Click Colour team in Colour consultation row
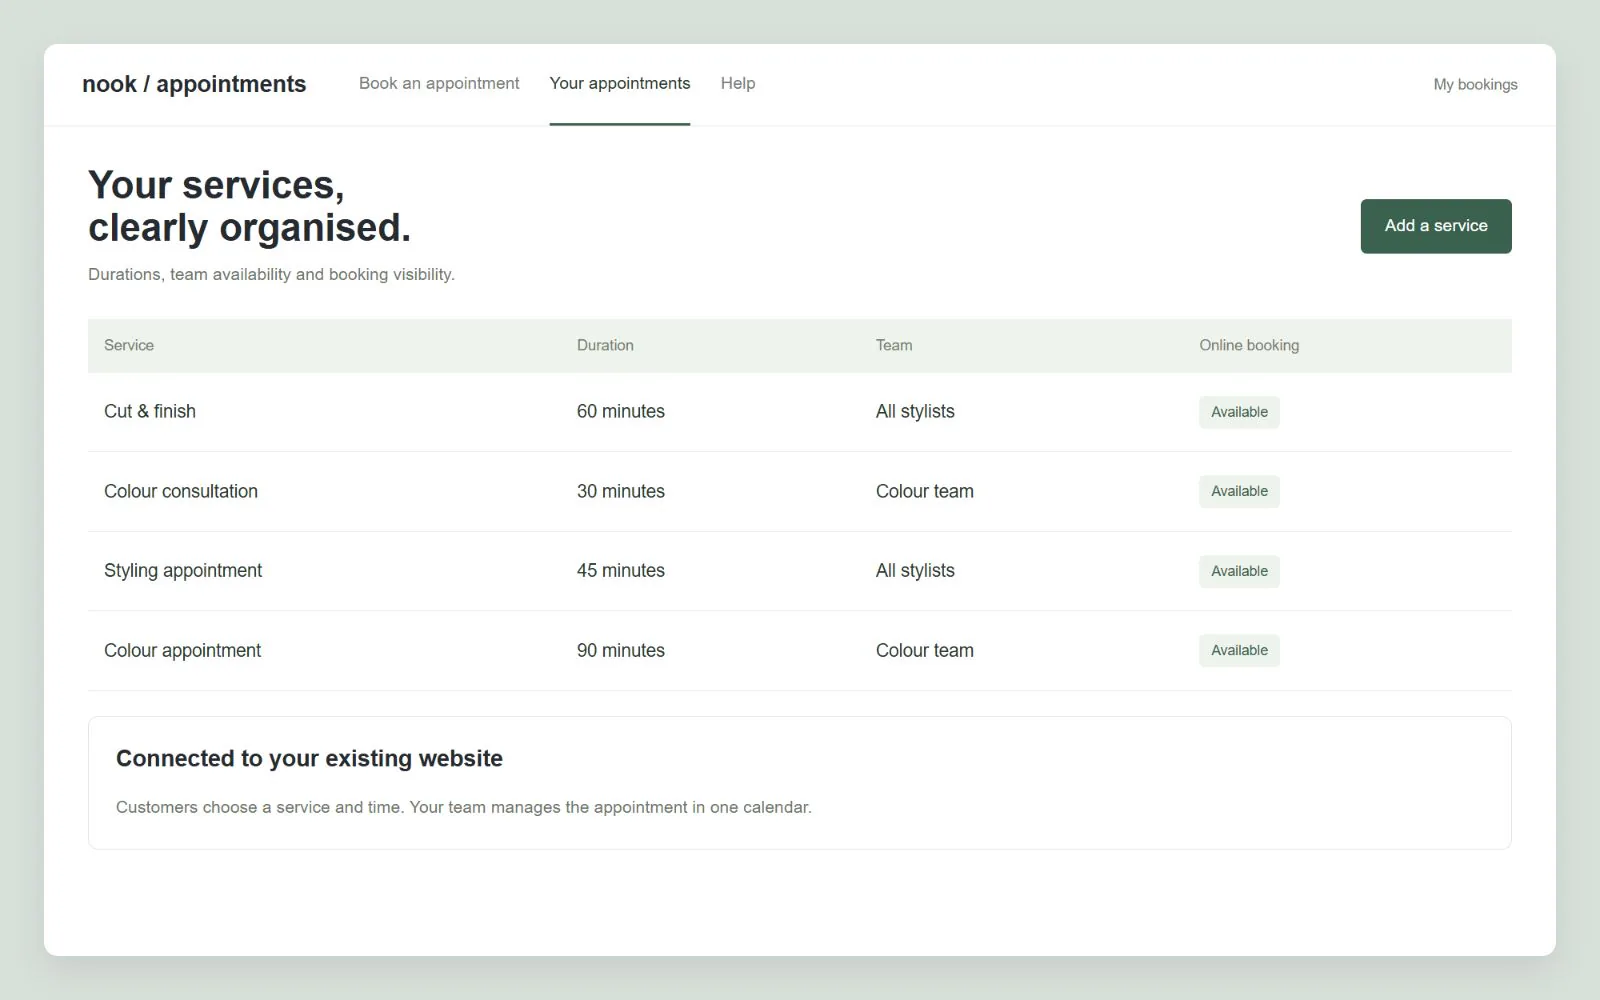 (925, 491)
